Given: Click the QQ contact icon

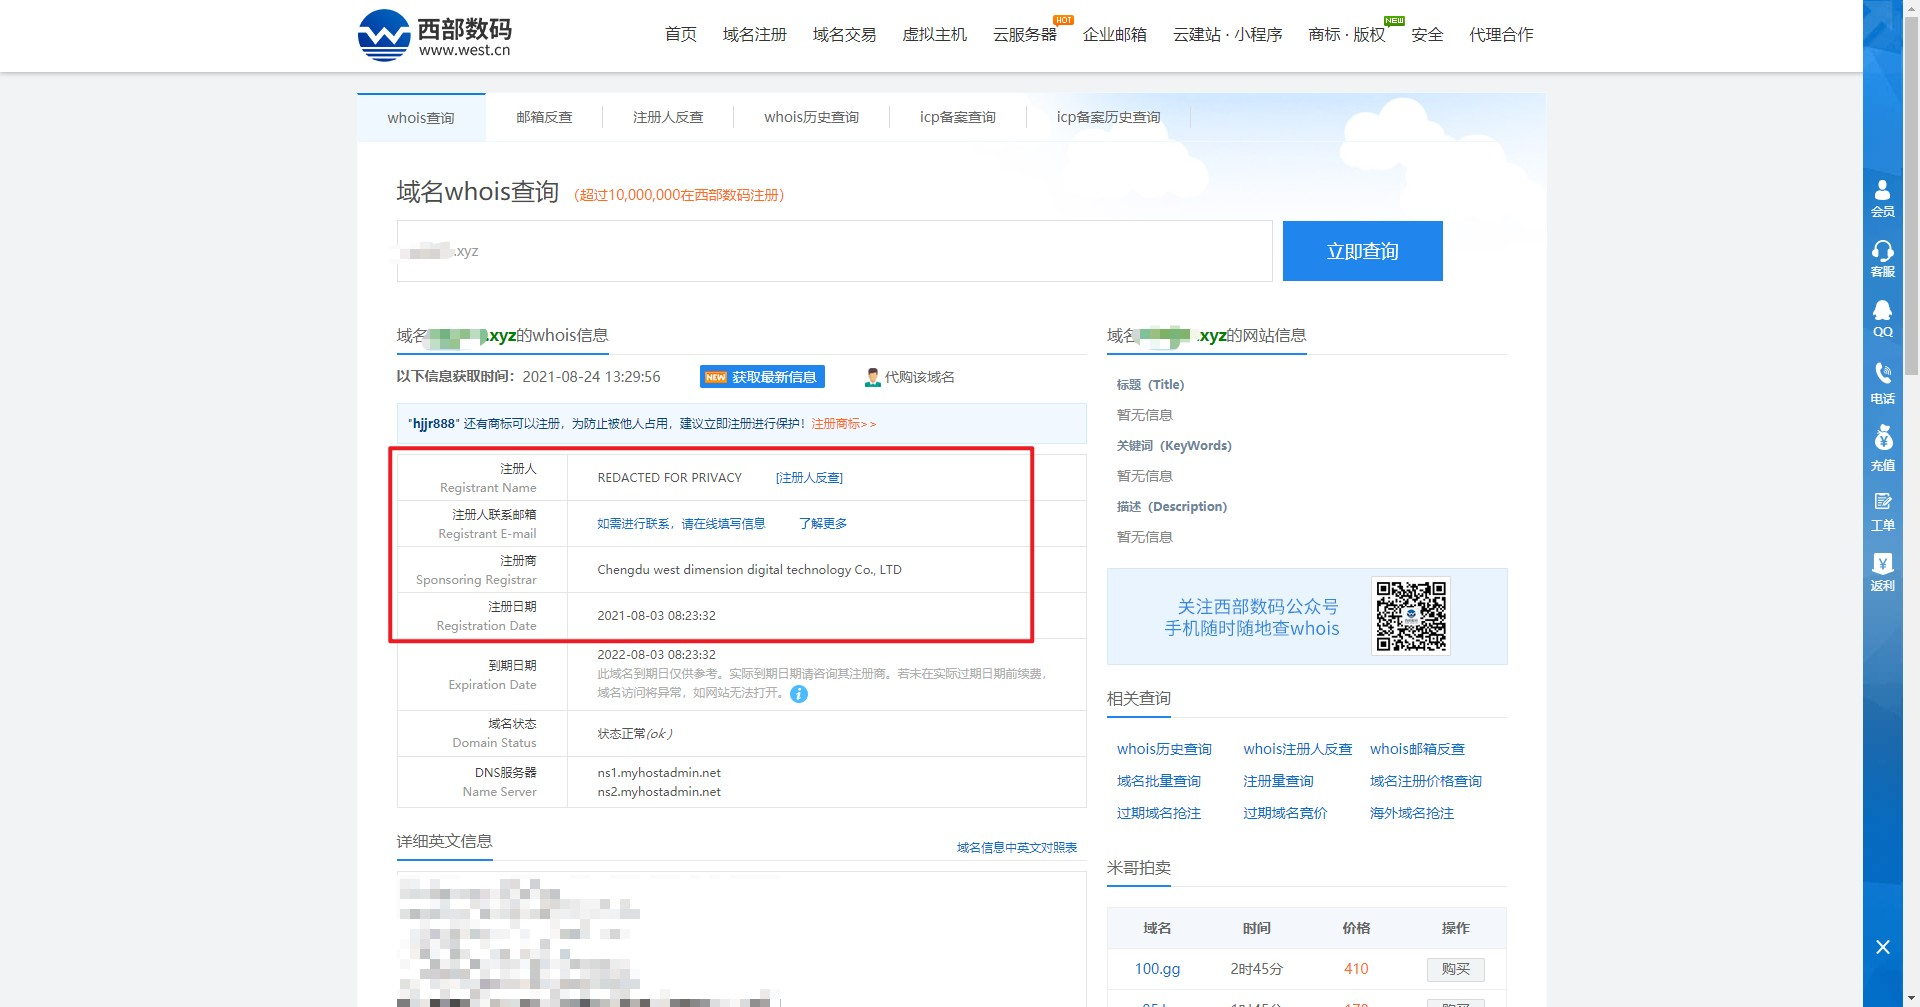Looking at the screenshot, I should click(1882, 319).
